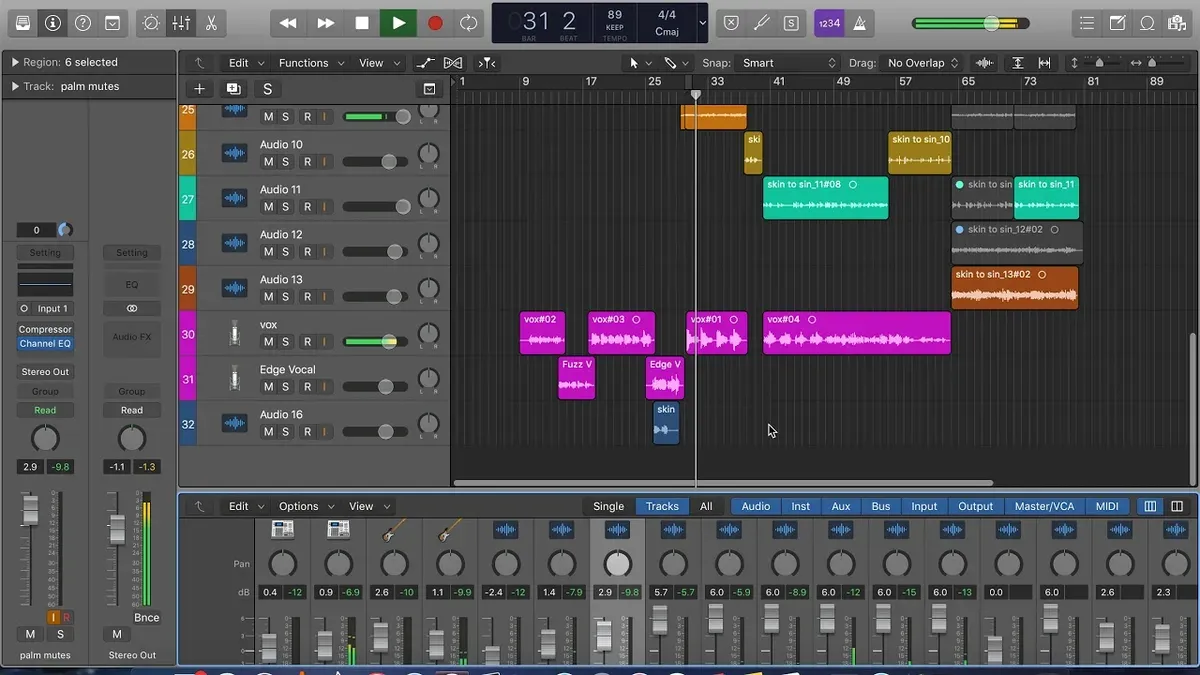Select the vox#04 region
This screenshot has height=675, width=1200.
[857, 333]
